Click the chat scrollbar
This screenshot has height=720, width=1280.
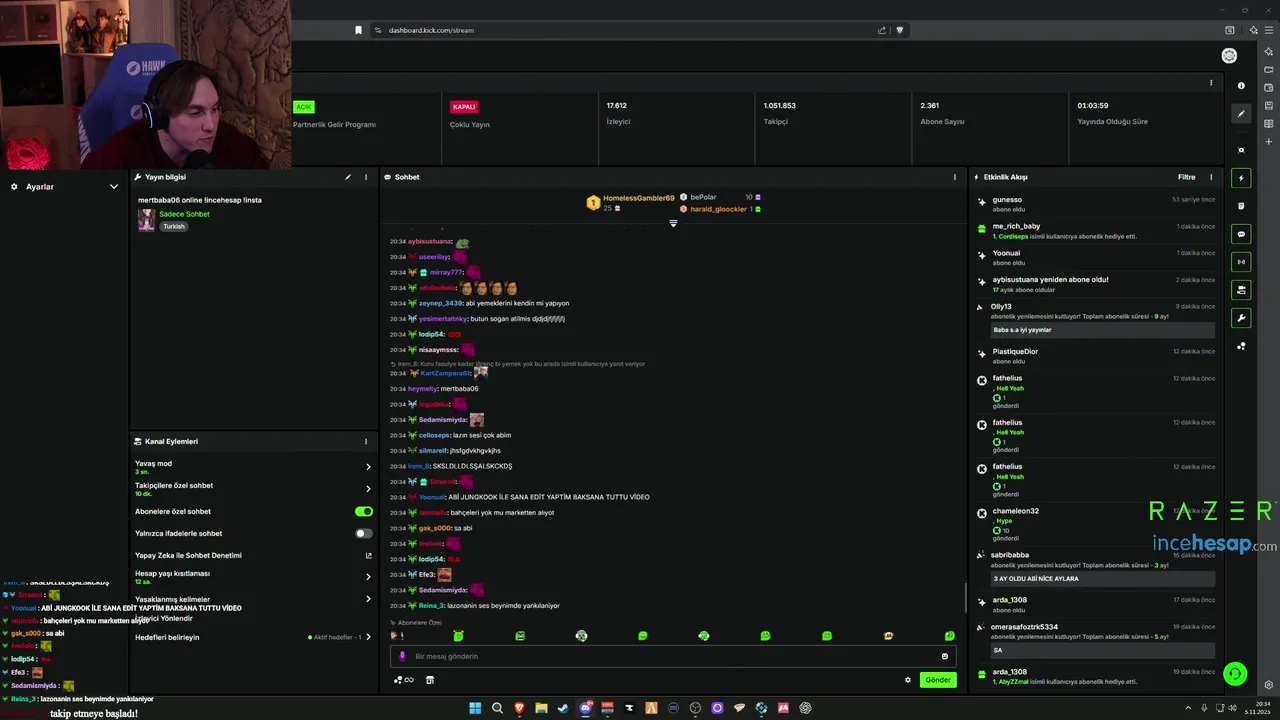965,598
